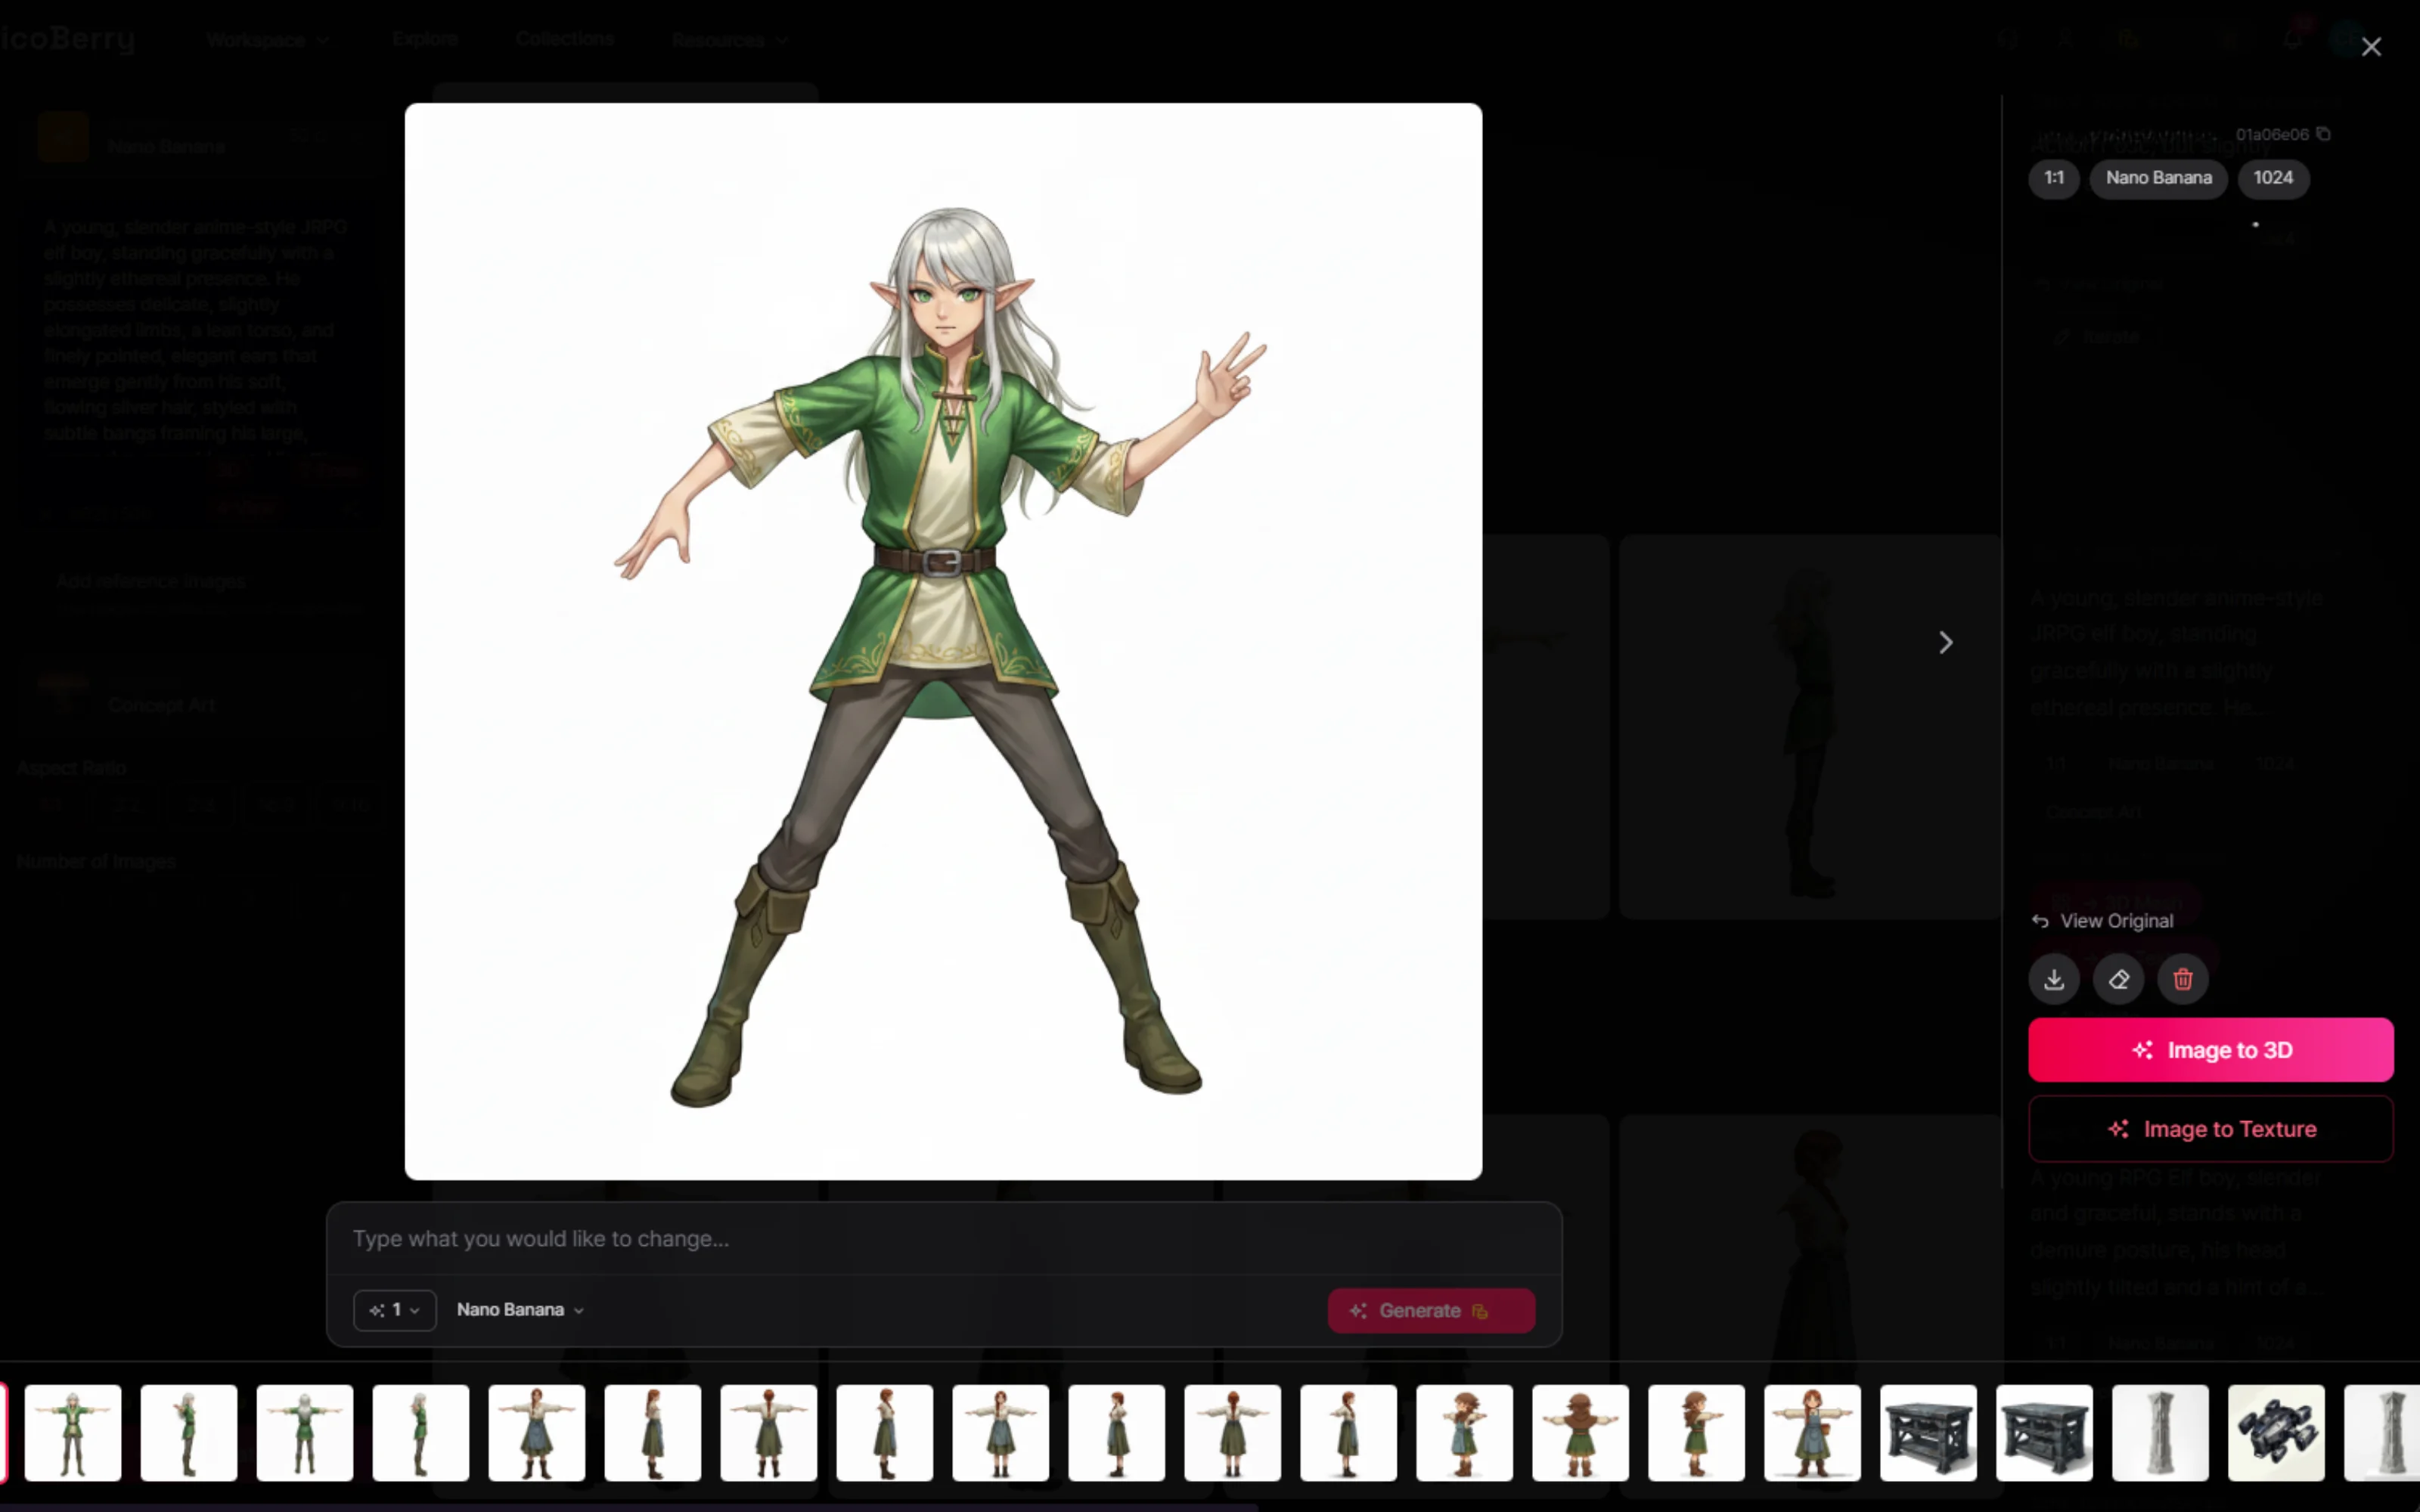Click the Nano Banana tag in details panel

[x=2159, y=178]
